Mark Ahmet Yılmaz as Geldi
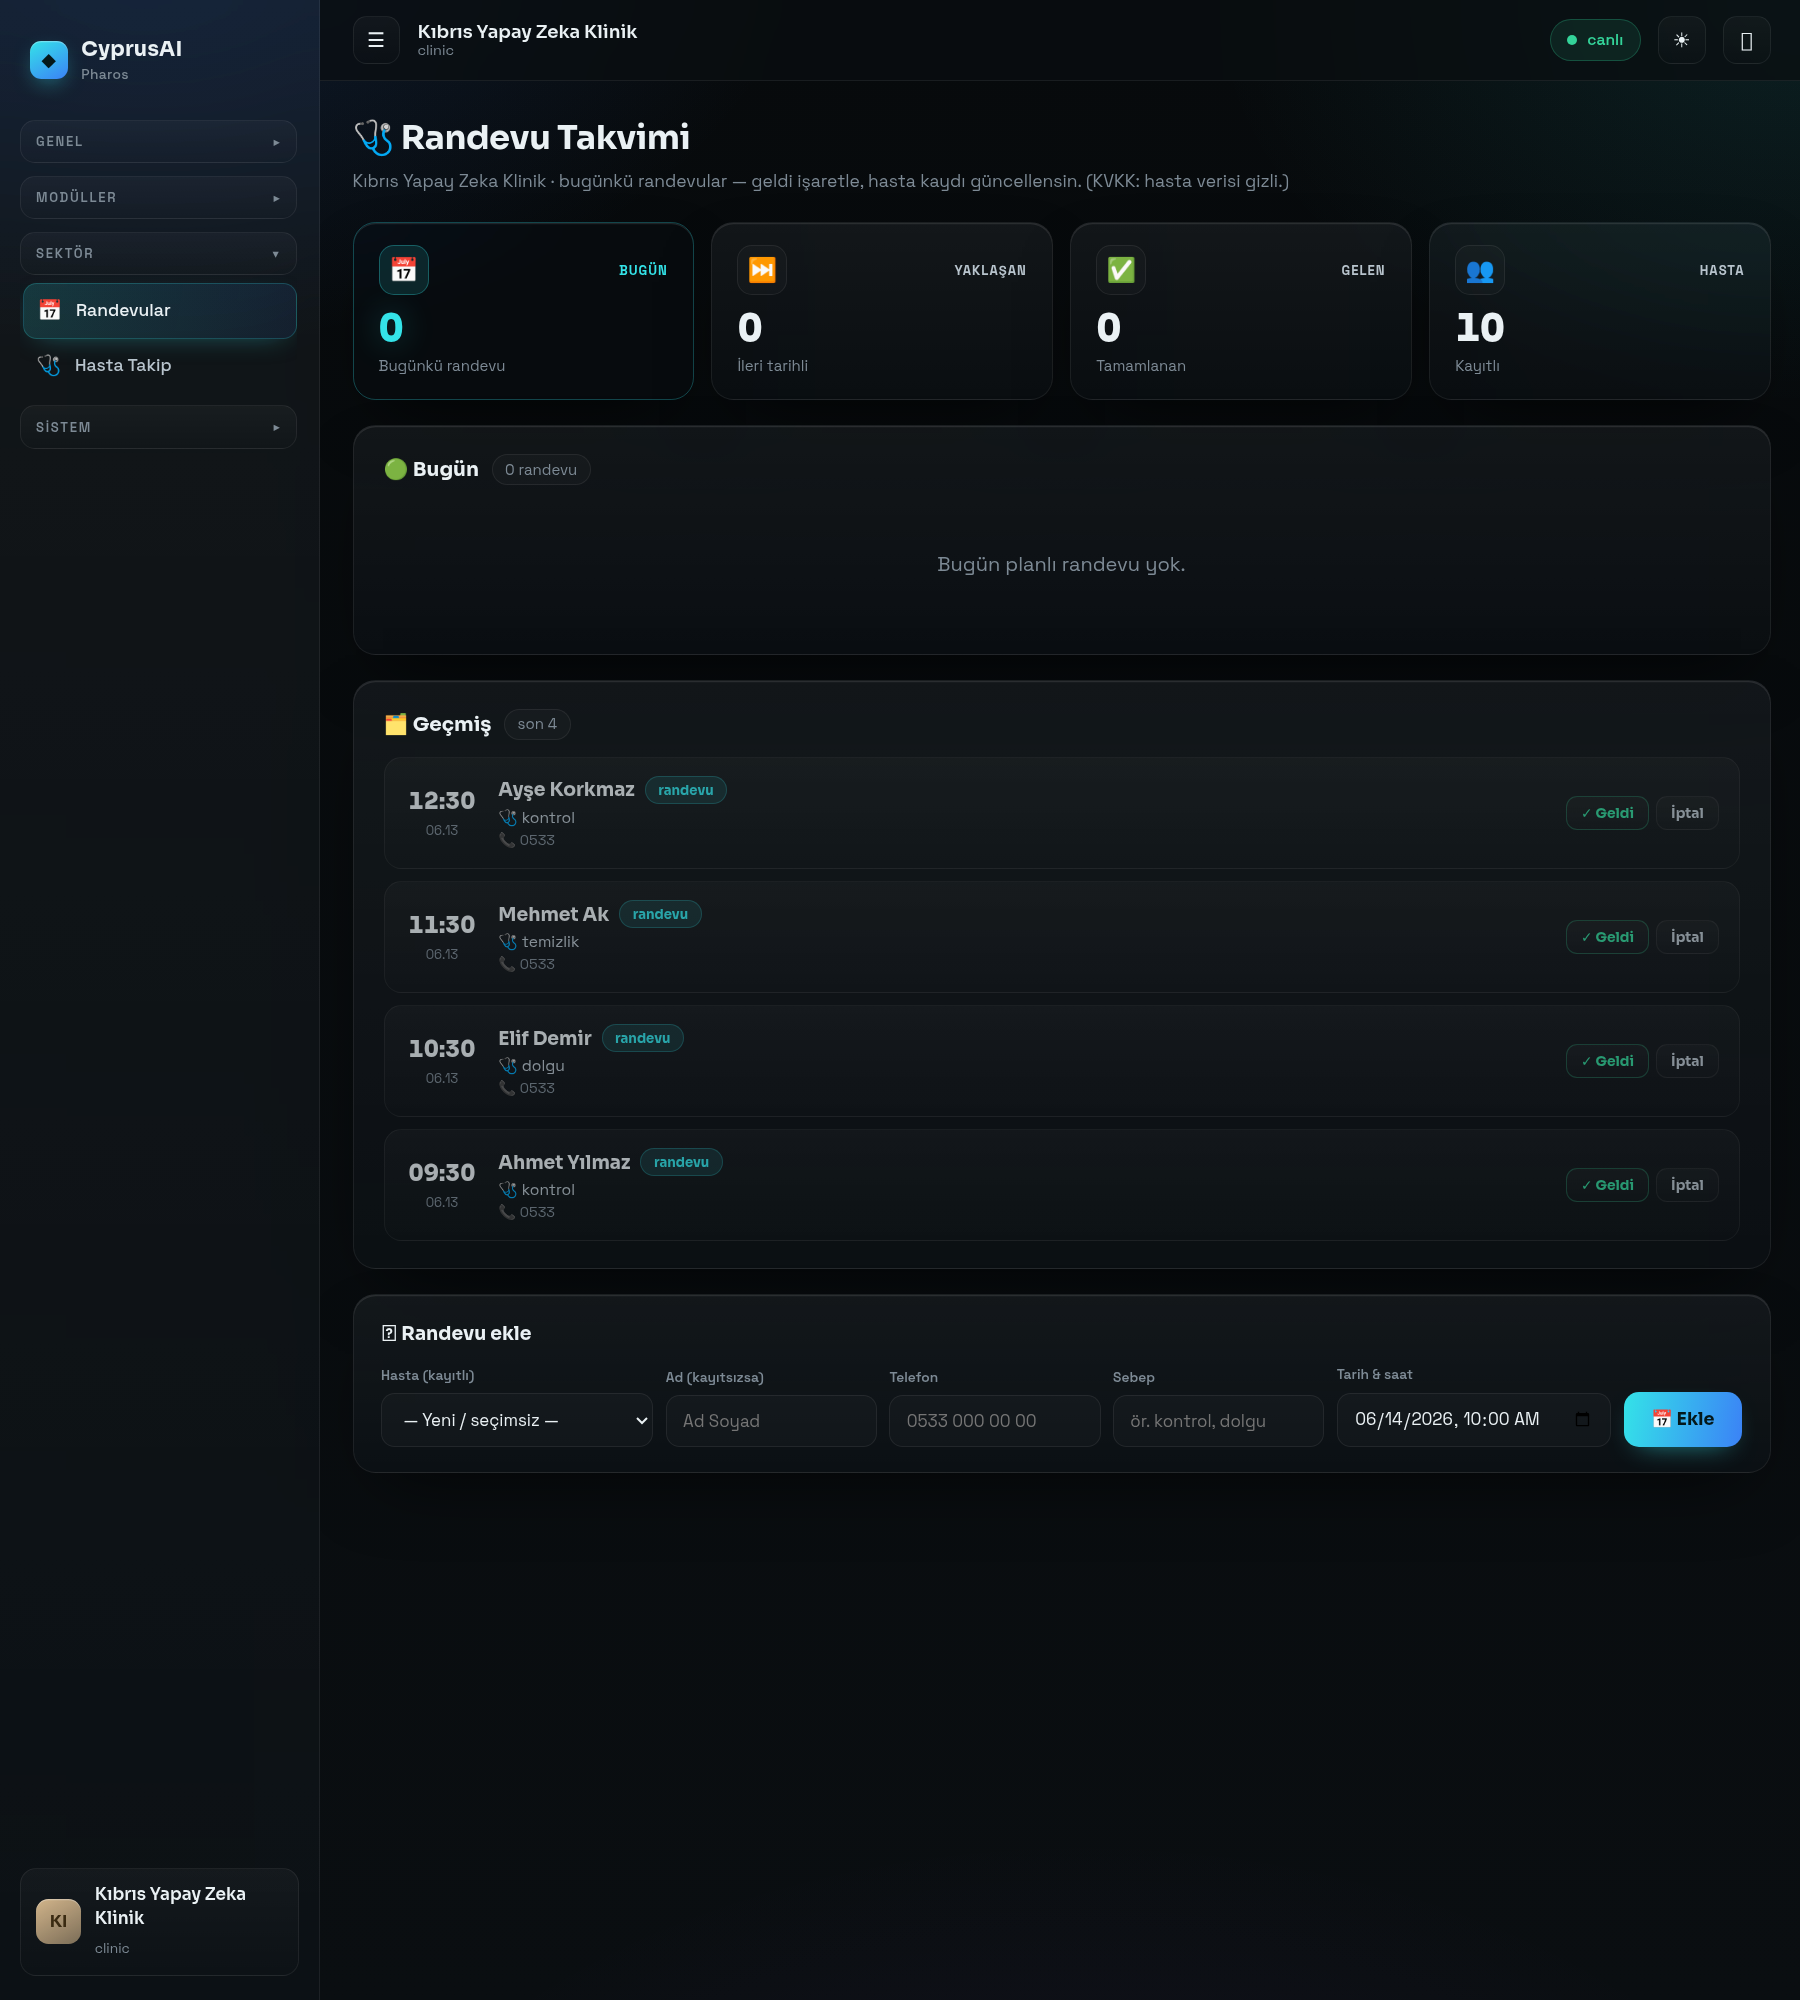 (1607, 1185)
